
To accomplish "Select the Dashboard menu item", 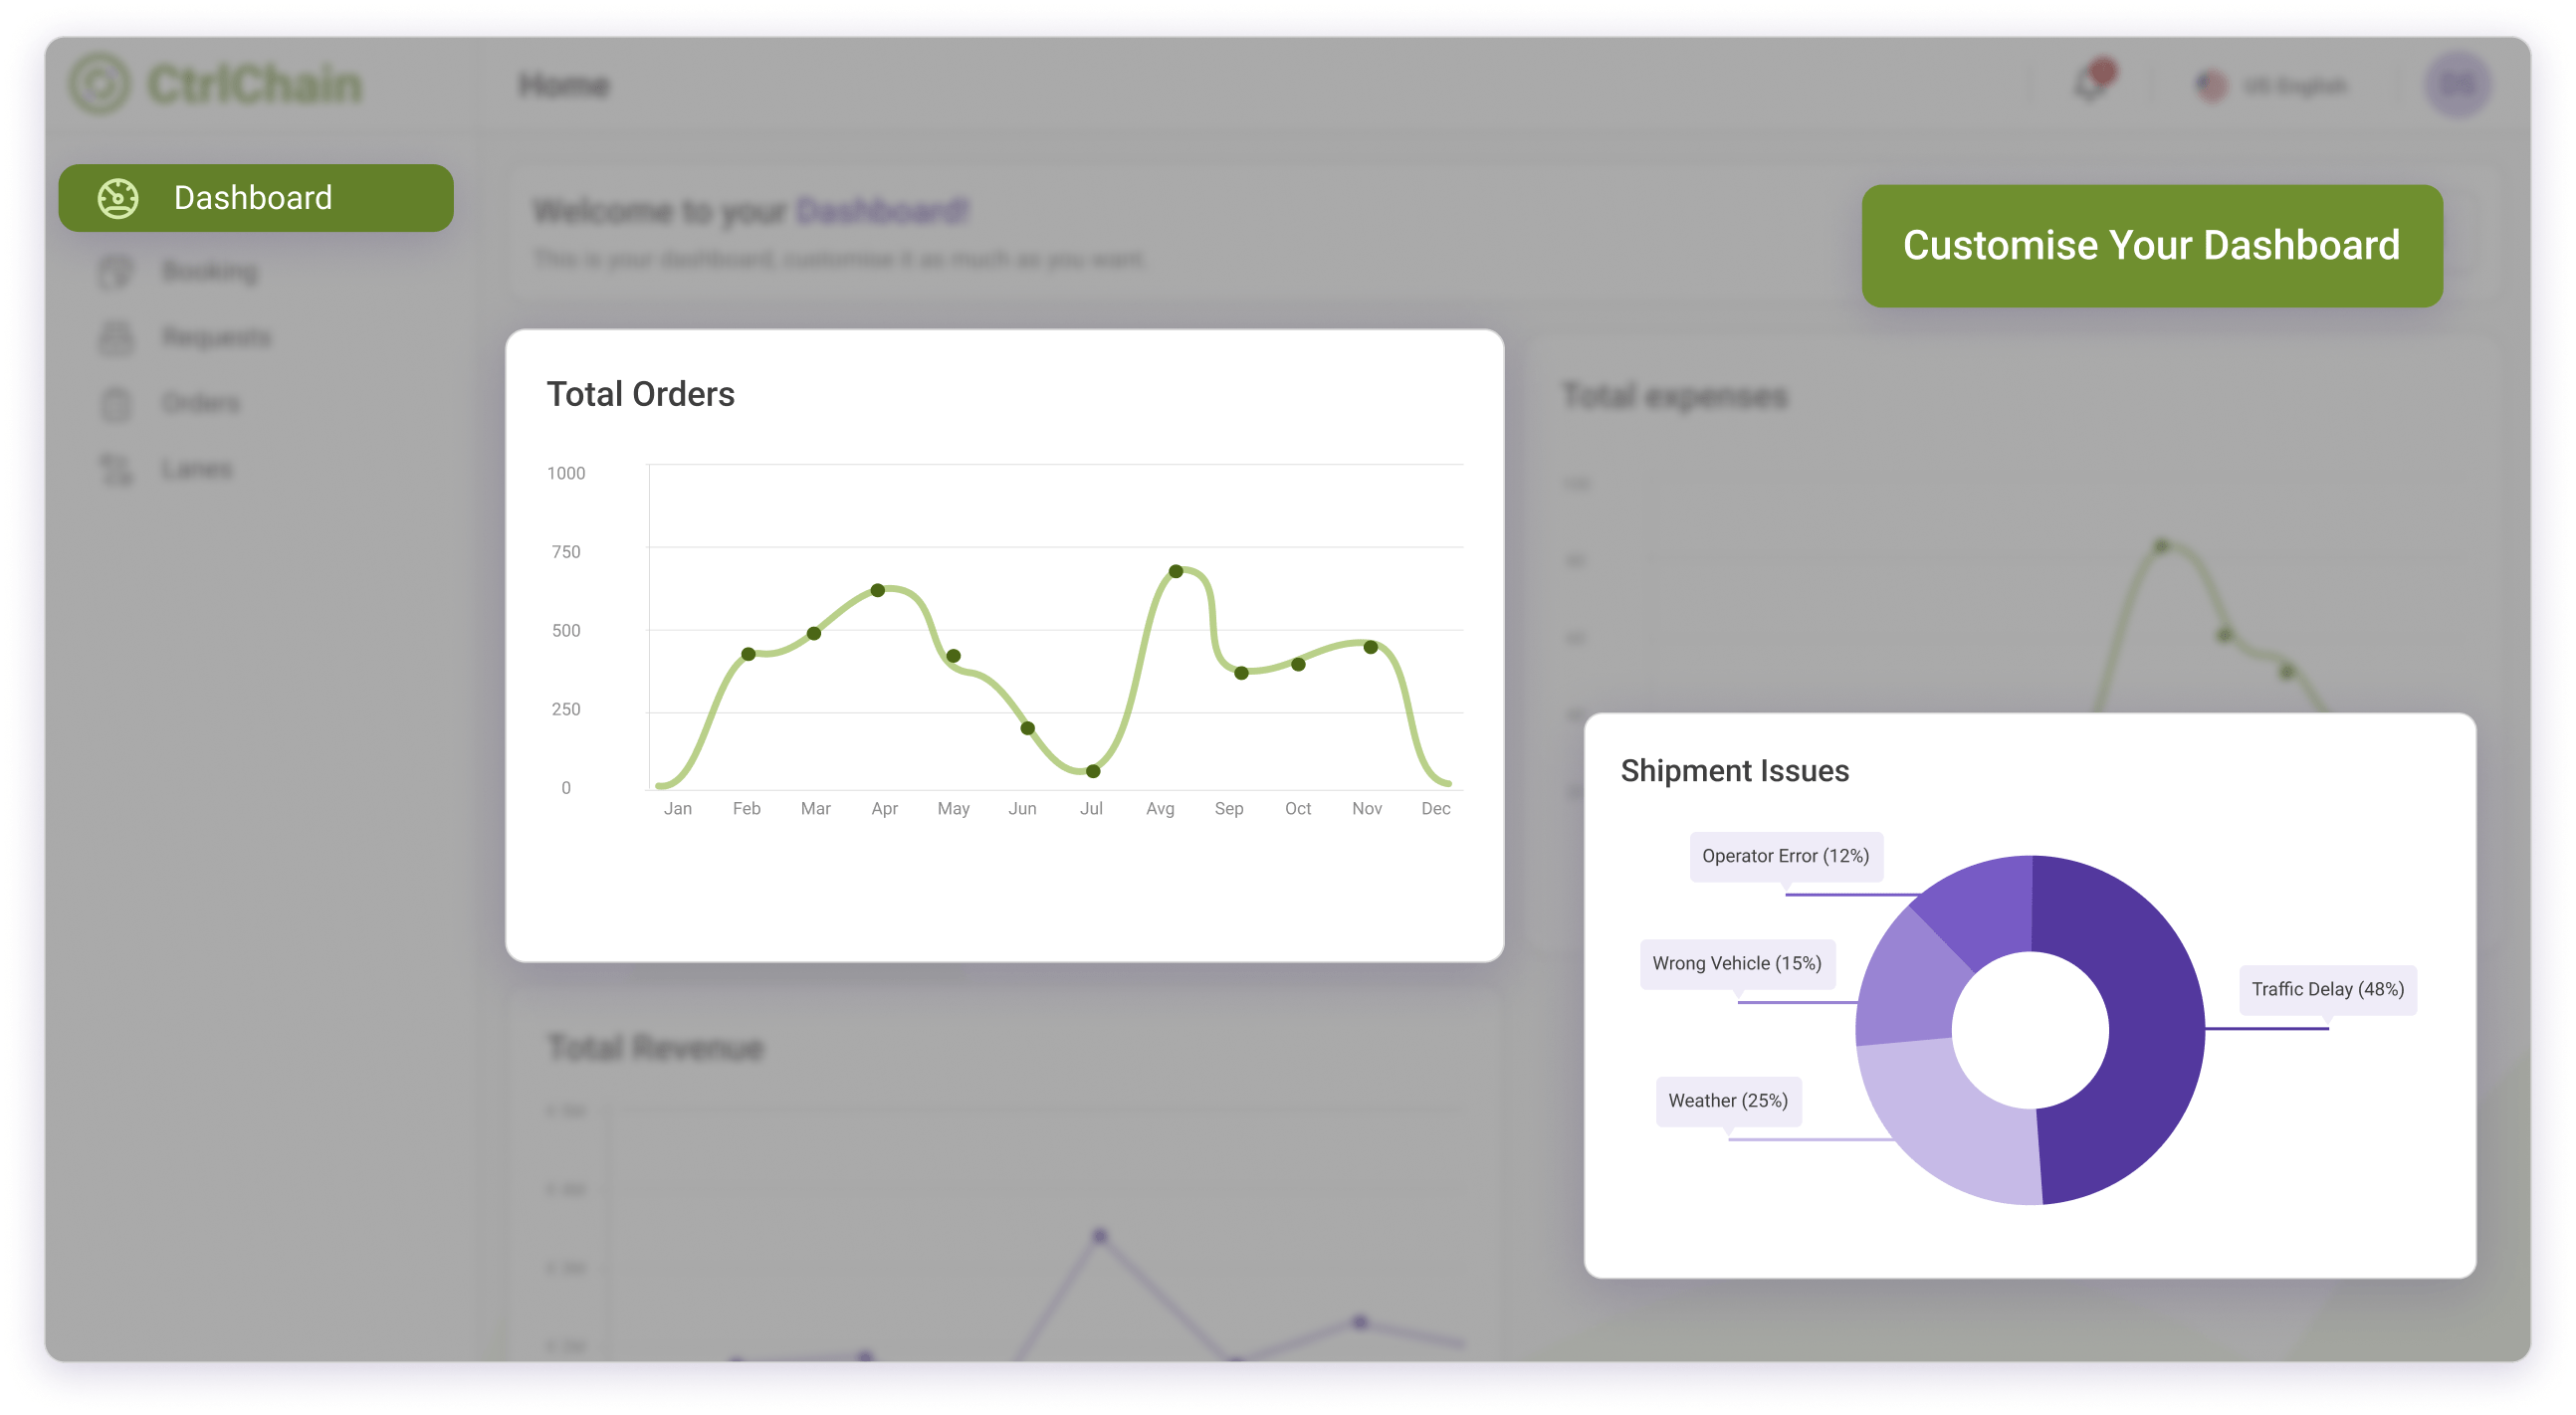I will click(x=255, y=198).
